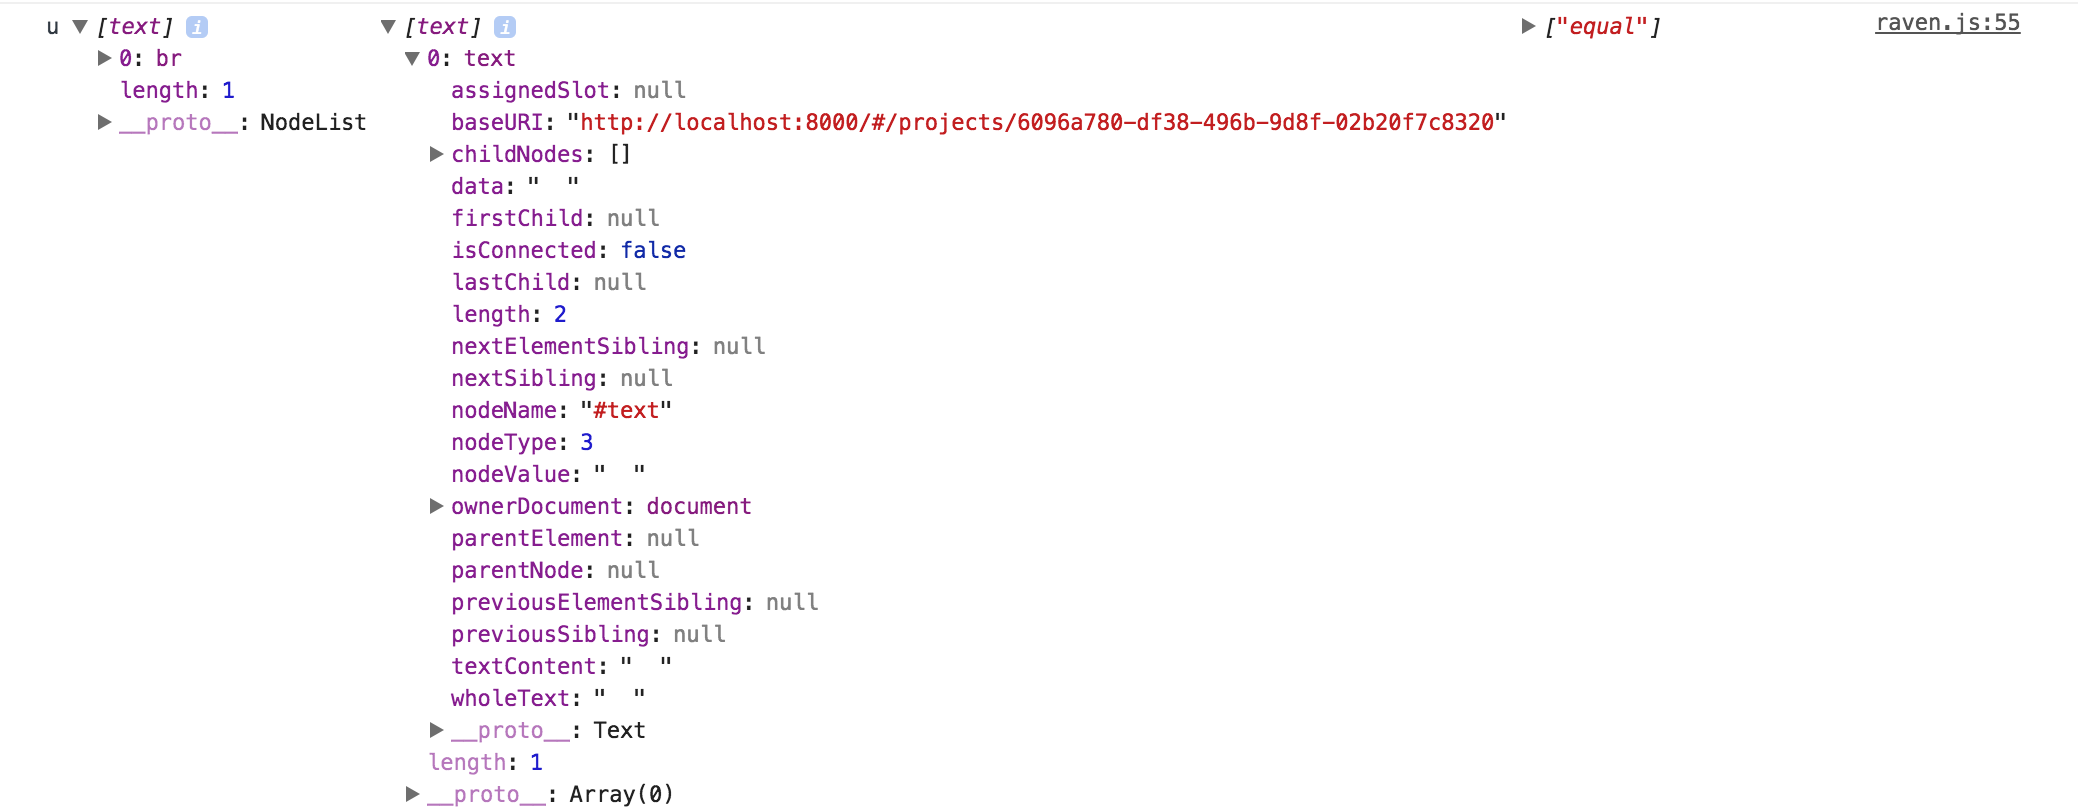
Task: Select the length: 2 property
Action: (510, 314)
